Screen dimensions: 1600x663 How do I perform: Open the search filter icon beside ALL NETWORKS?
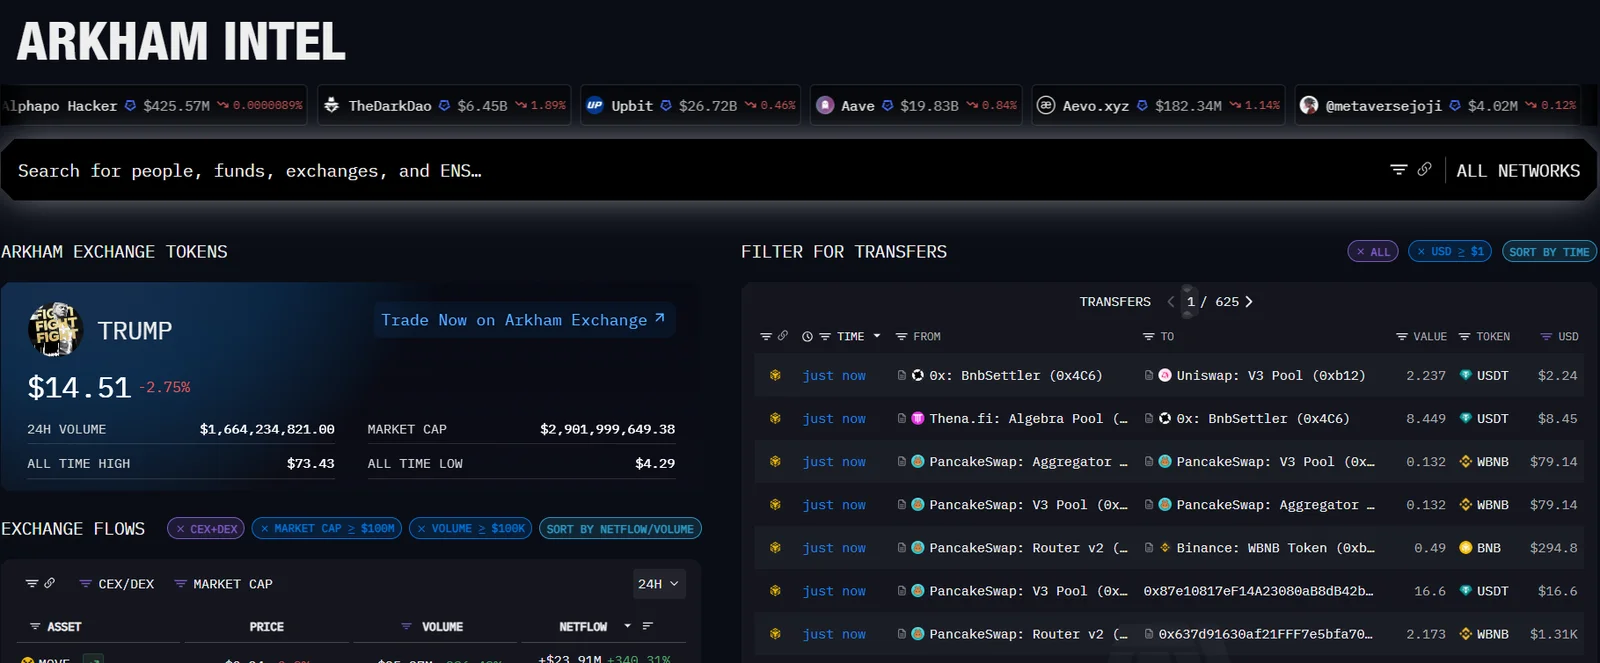point(1398,170)
